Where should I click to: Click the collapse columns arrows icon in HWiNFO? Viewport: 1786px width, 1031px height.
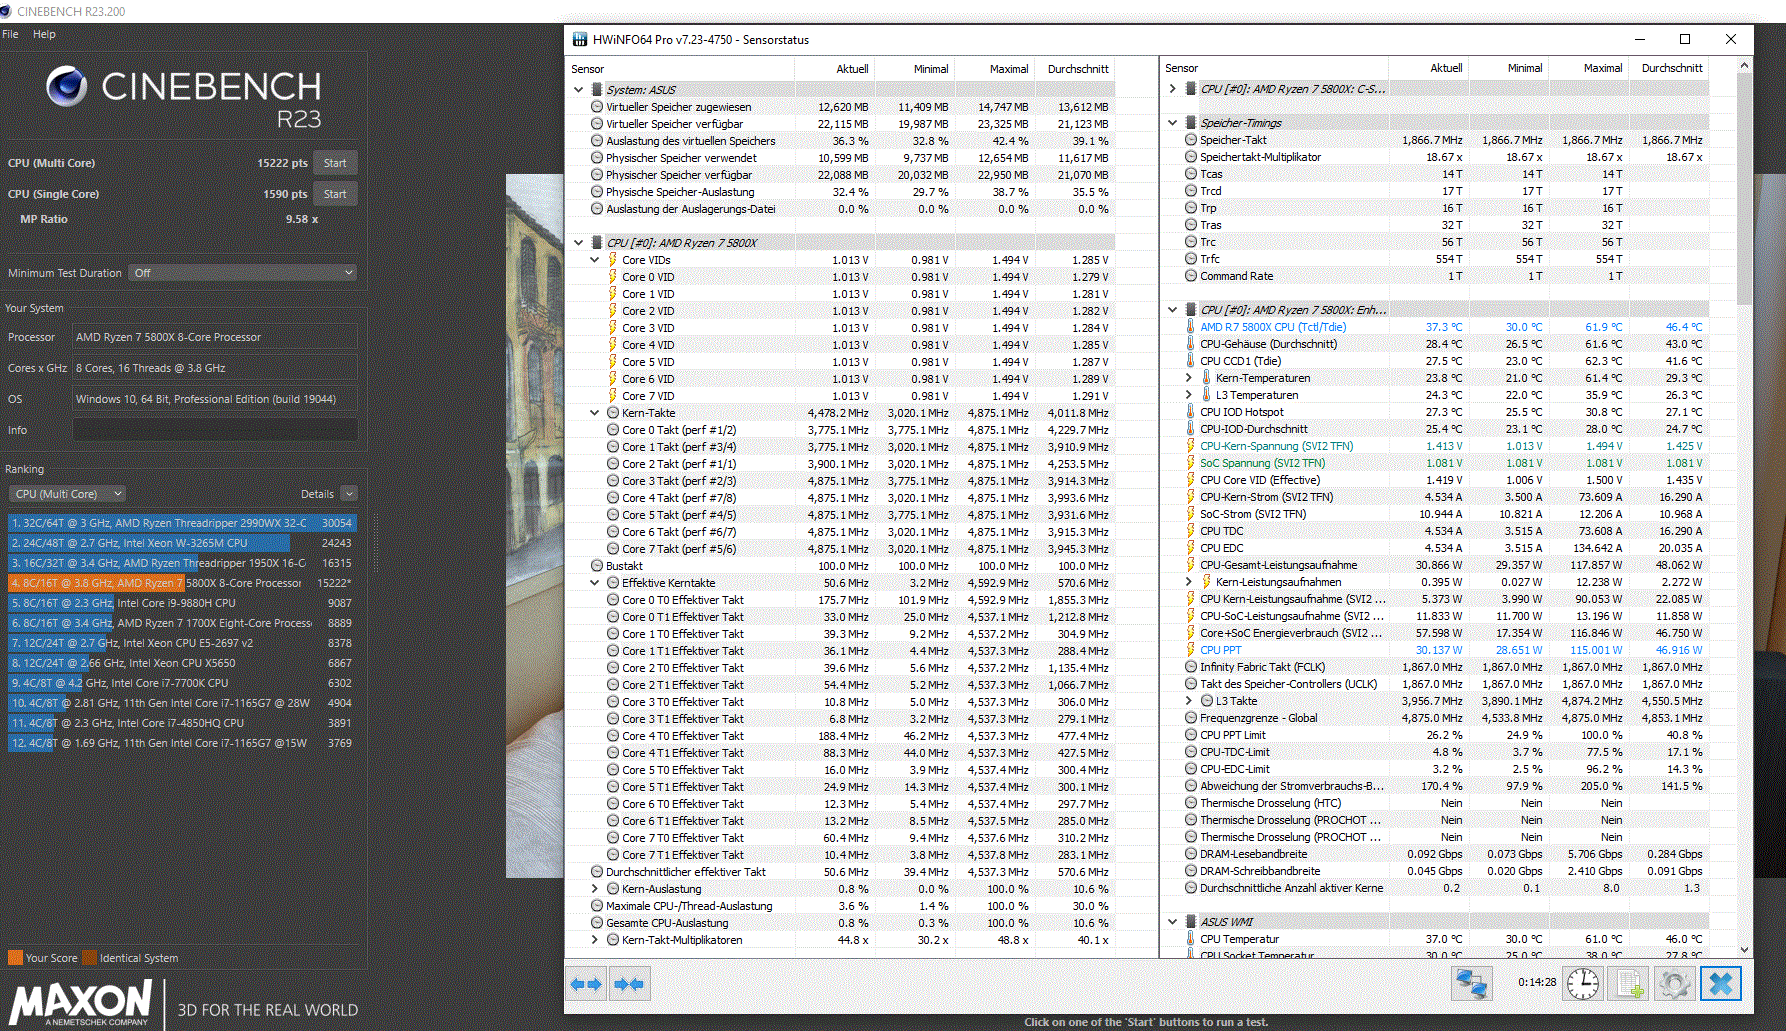[629, 984]
